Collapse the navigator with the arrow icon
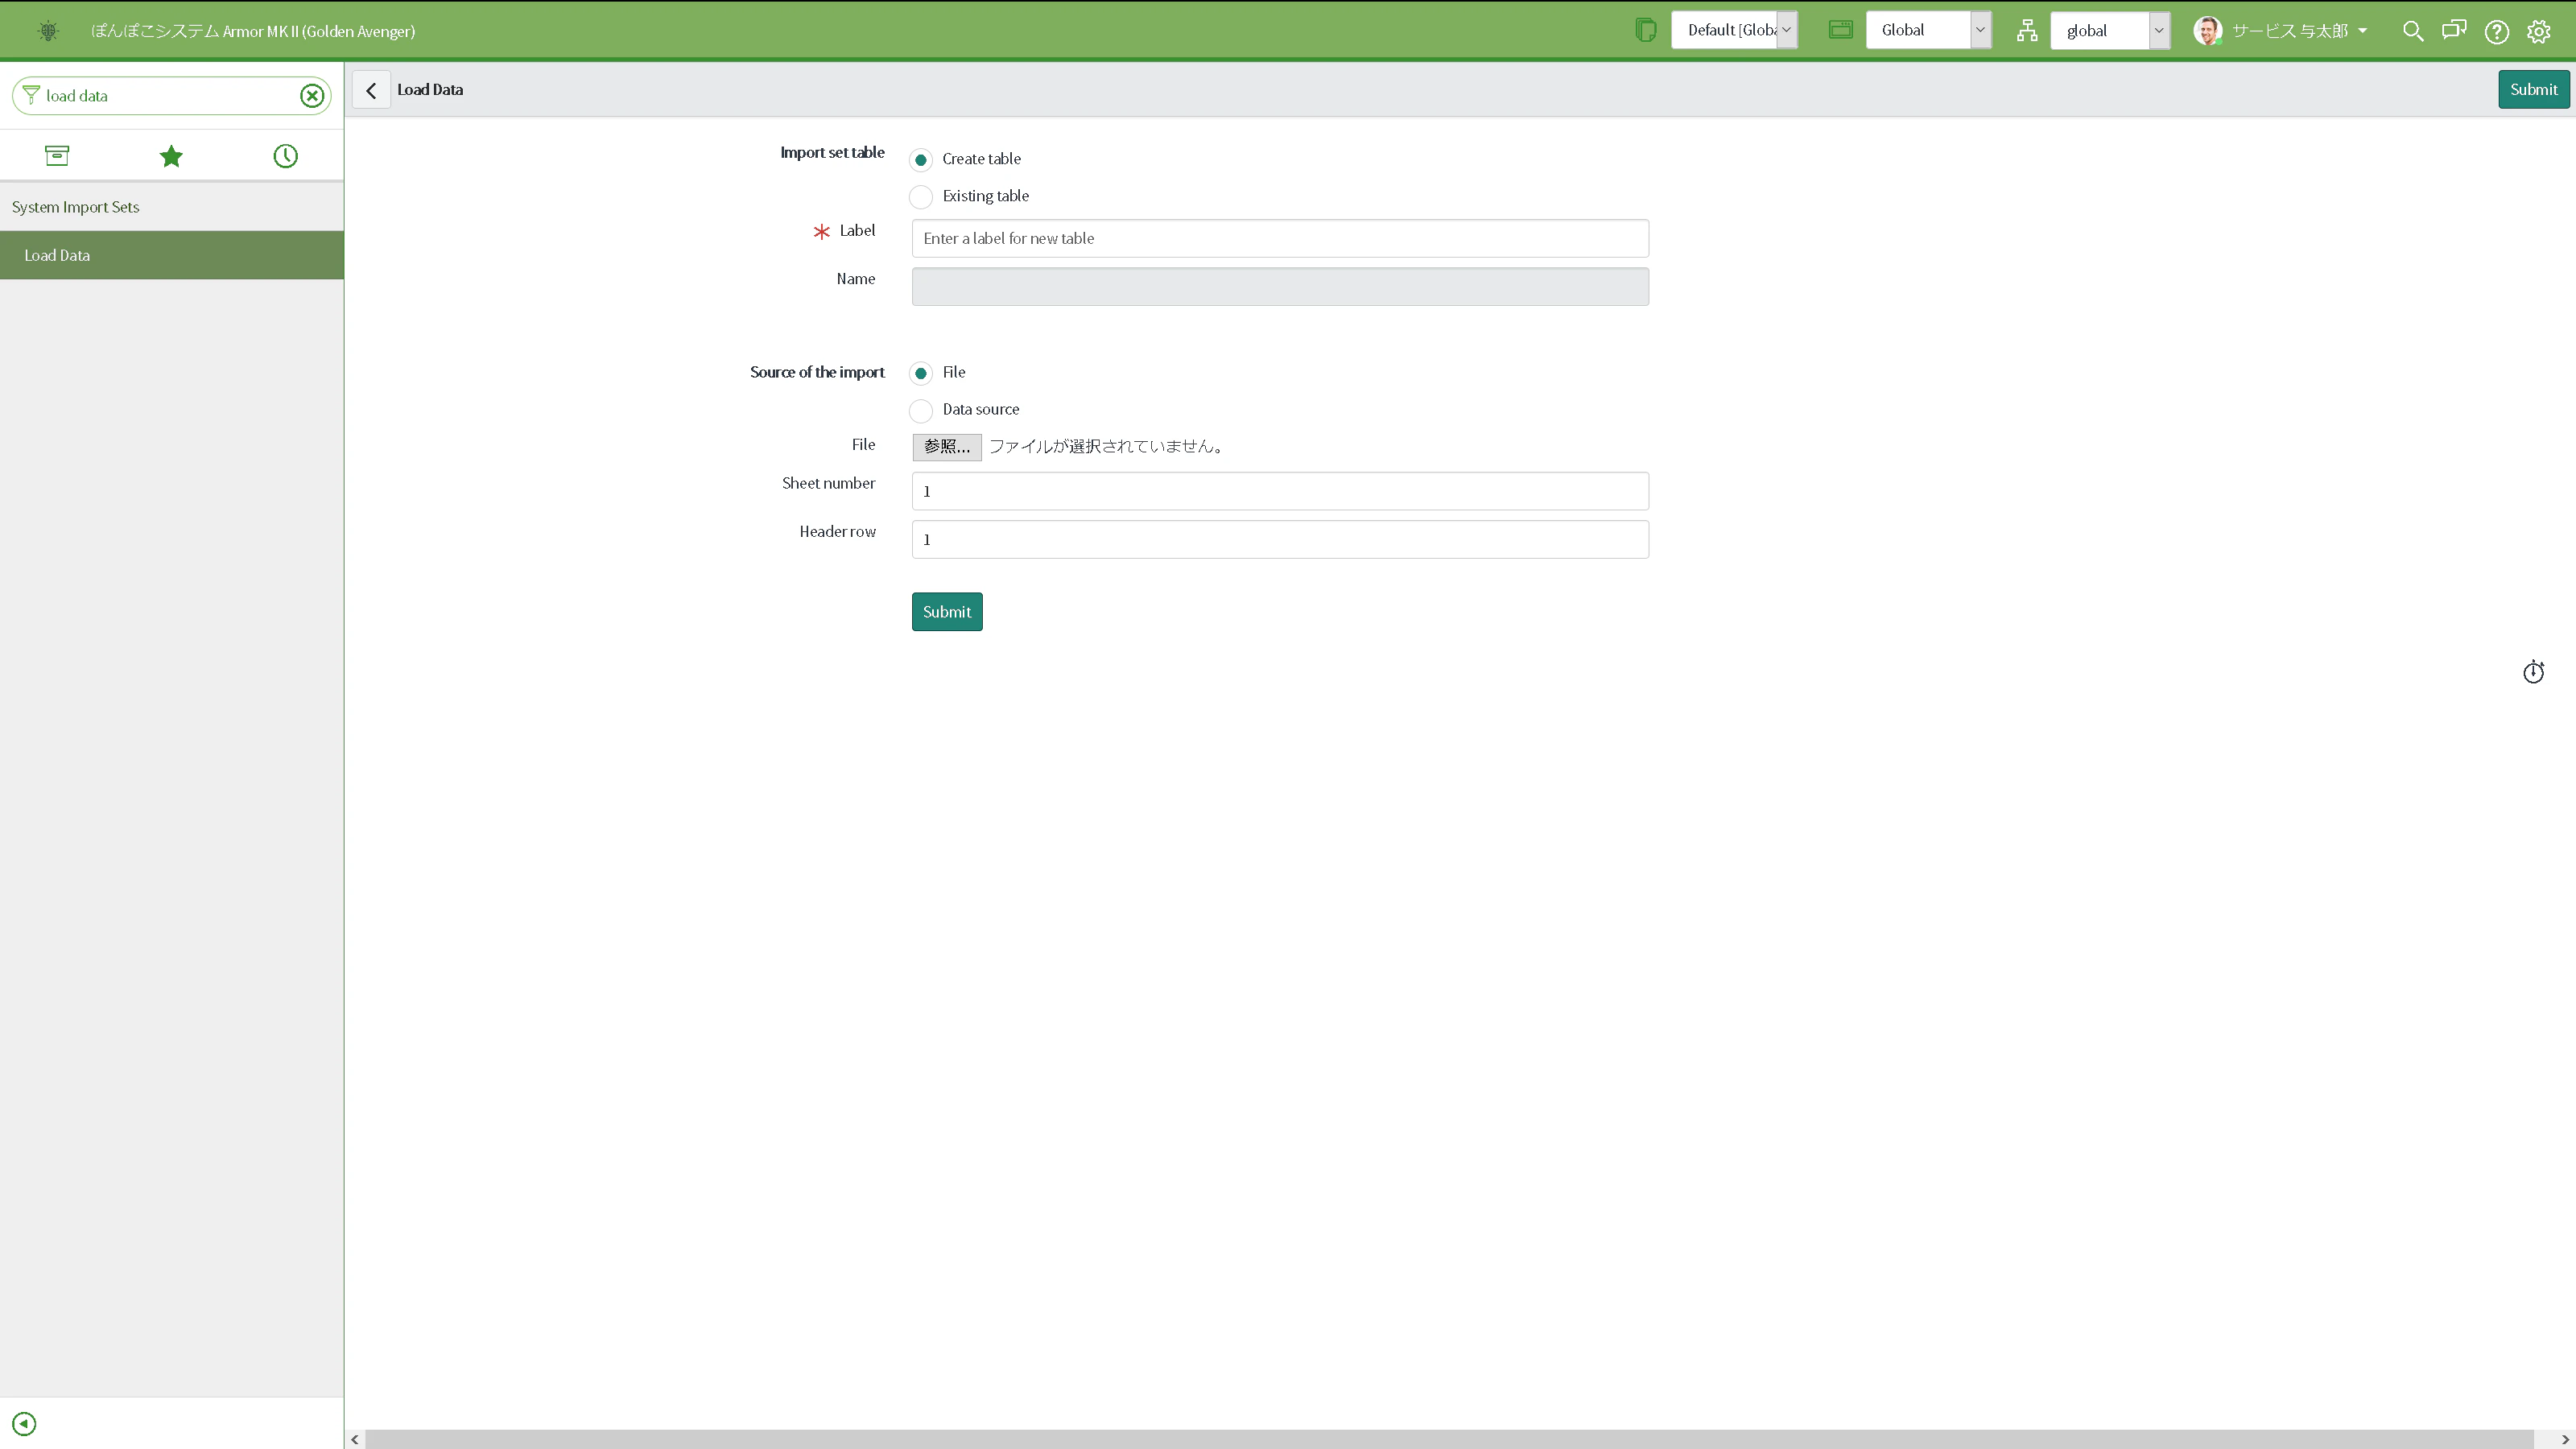 point(24,1423)
